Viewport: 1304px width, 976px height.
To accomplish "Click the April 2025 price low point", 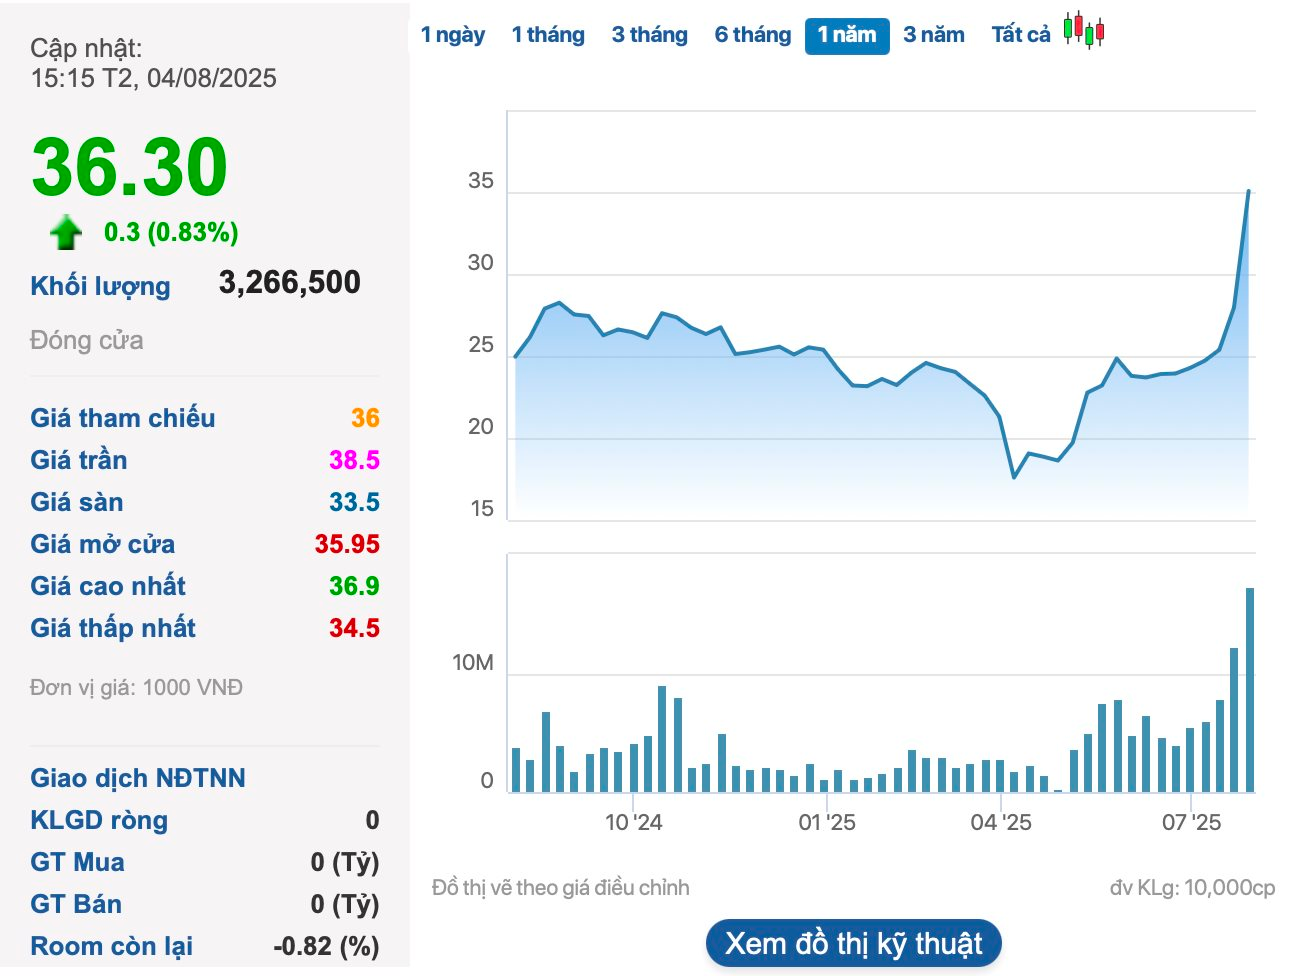I will [1014, 477].
